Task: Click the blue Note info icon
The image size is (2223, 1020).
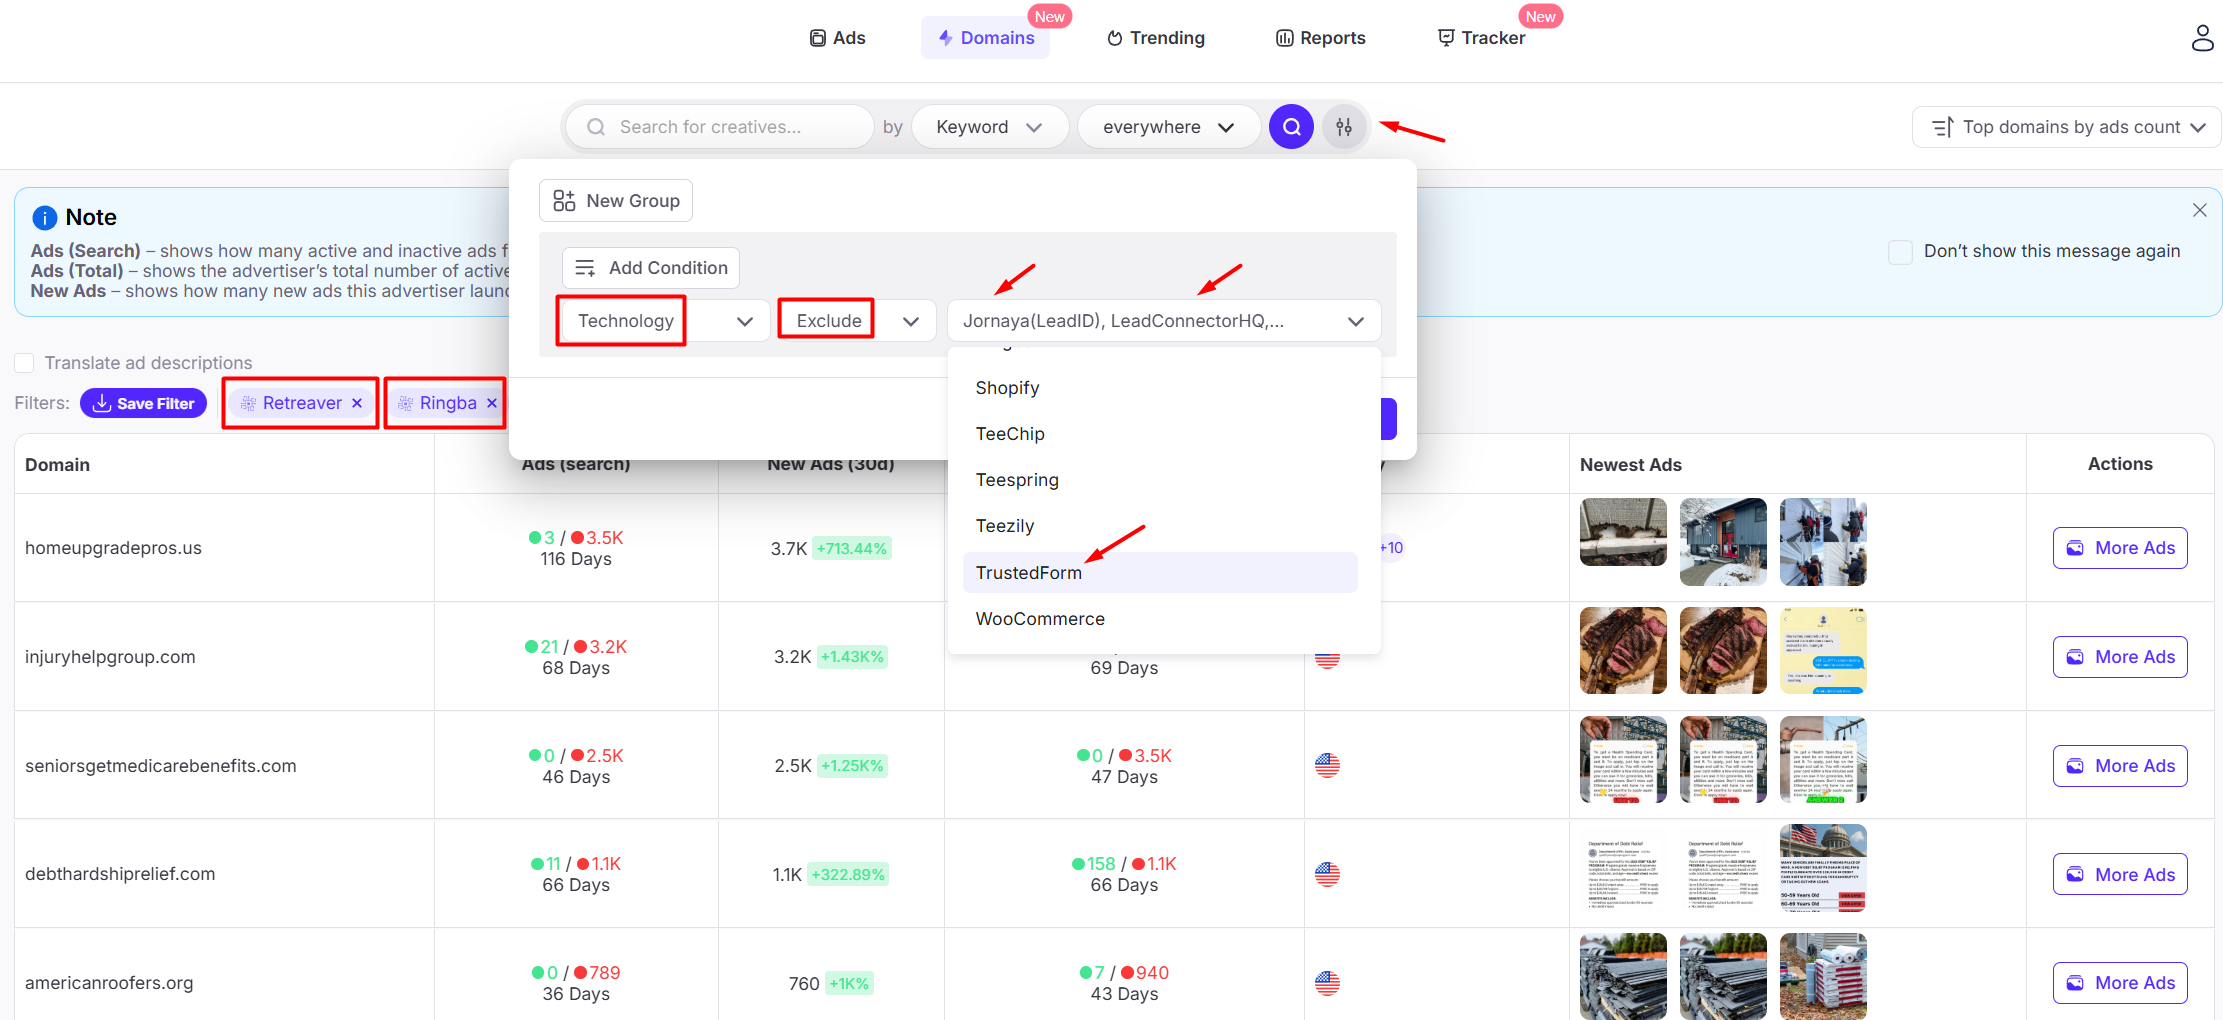Action: [x=45, y=218]
